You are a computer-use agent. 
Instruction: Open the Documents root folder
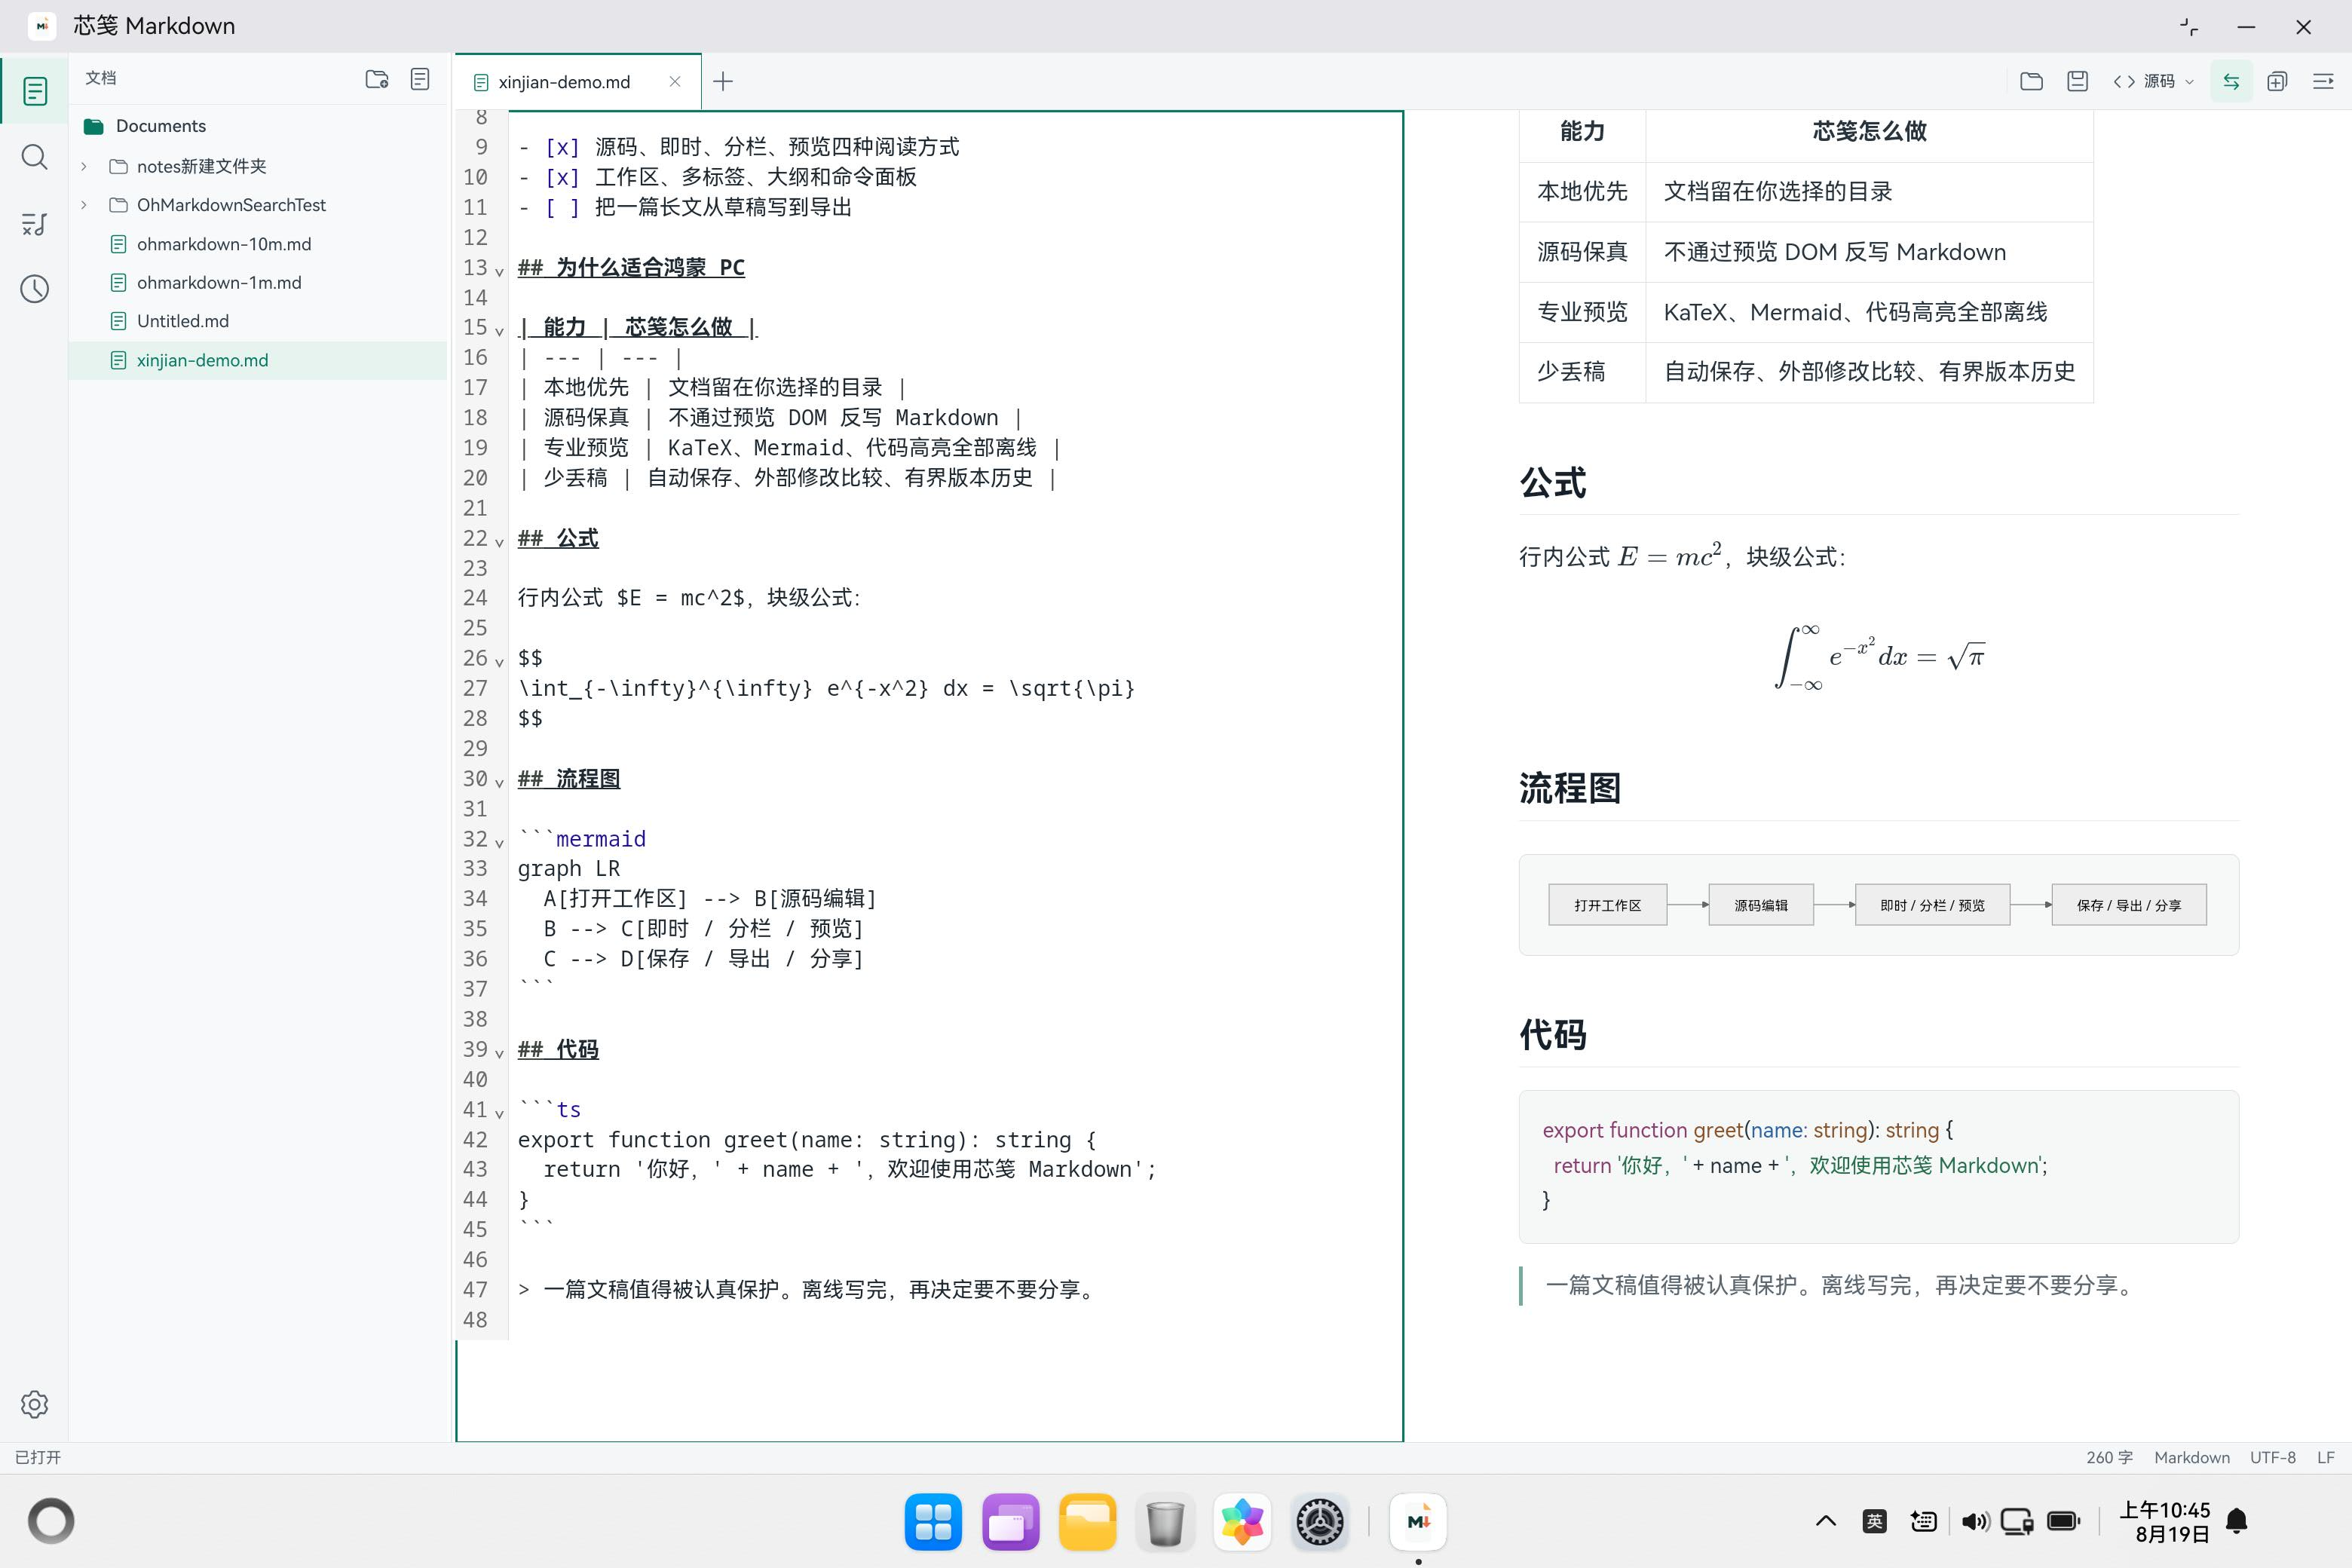click(x=145, y=126)
